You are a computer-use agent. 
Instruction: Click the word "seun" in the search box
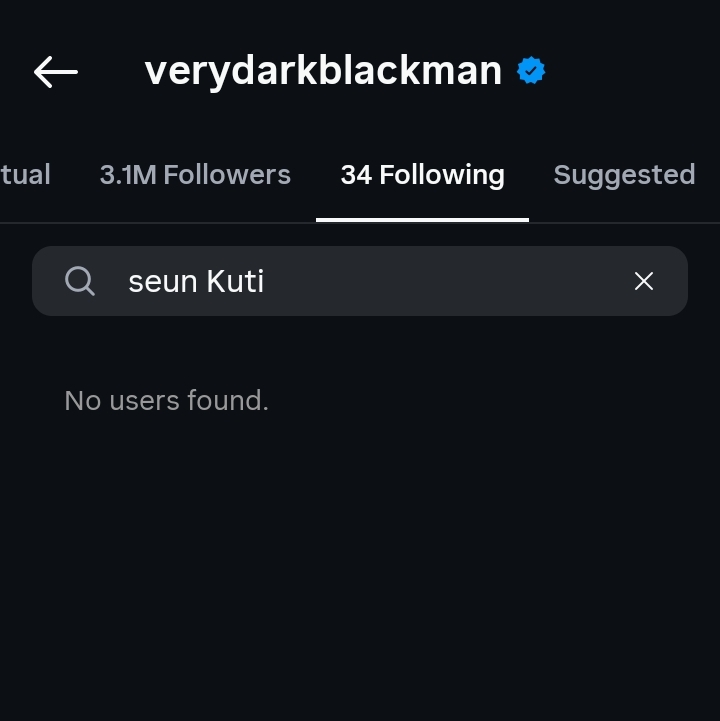point(163,281)
